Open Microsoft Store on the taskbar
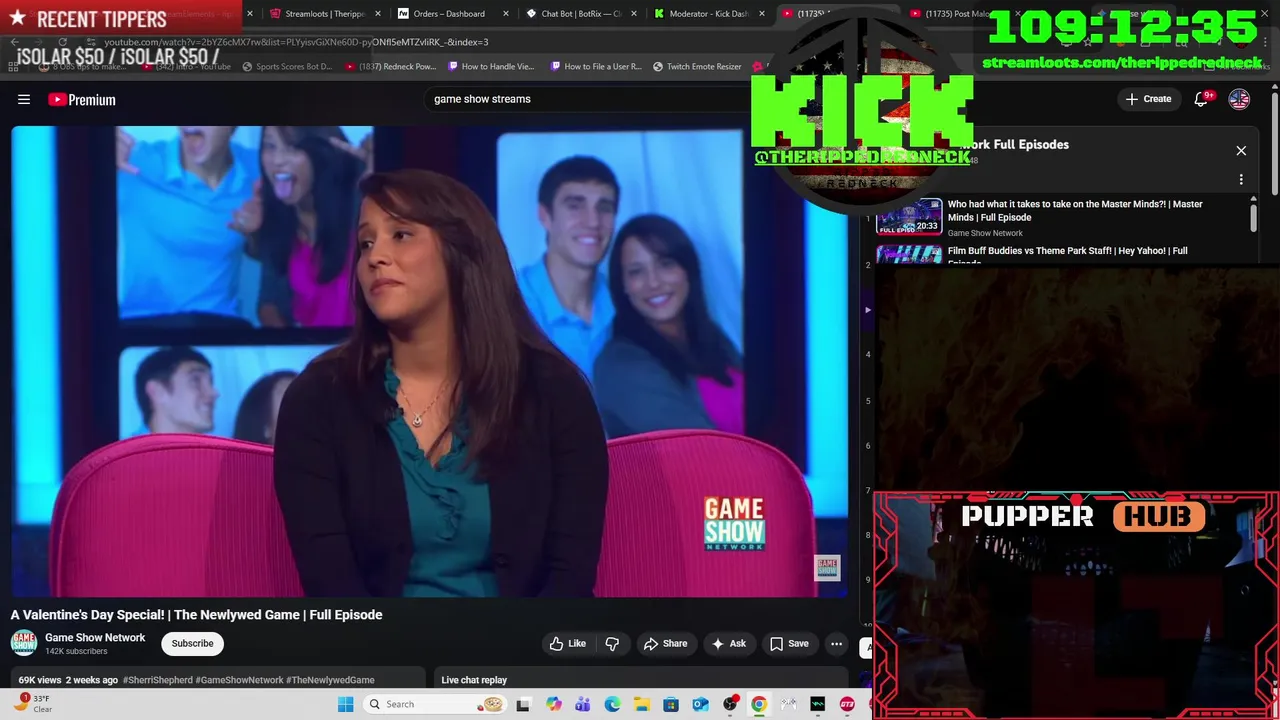 (x=671, y=704)
